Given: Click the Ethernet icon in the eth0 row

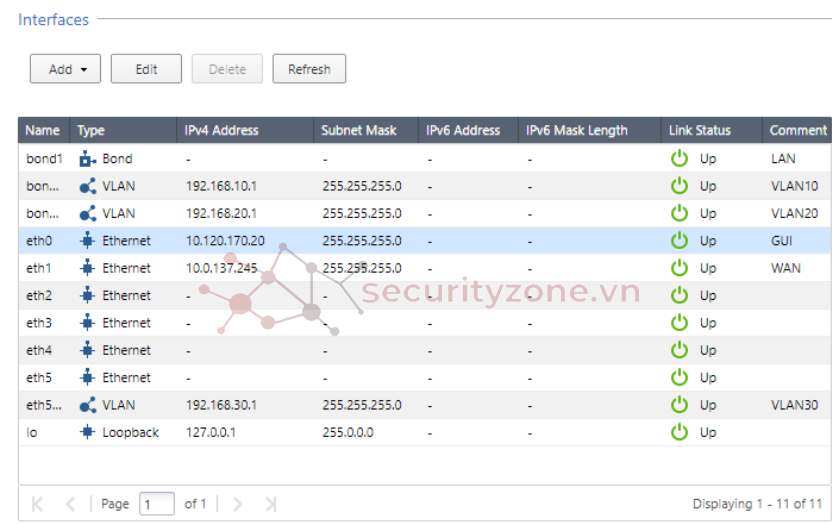Looking at the screenshot, I should [87, 241].
